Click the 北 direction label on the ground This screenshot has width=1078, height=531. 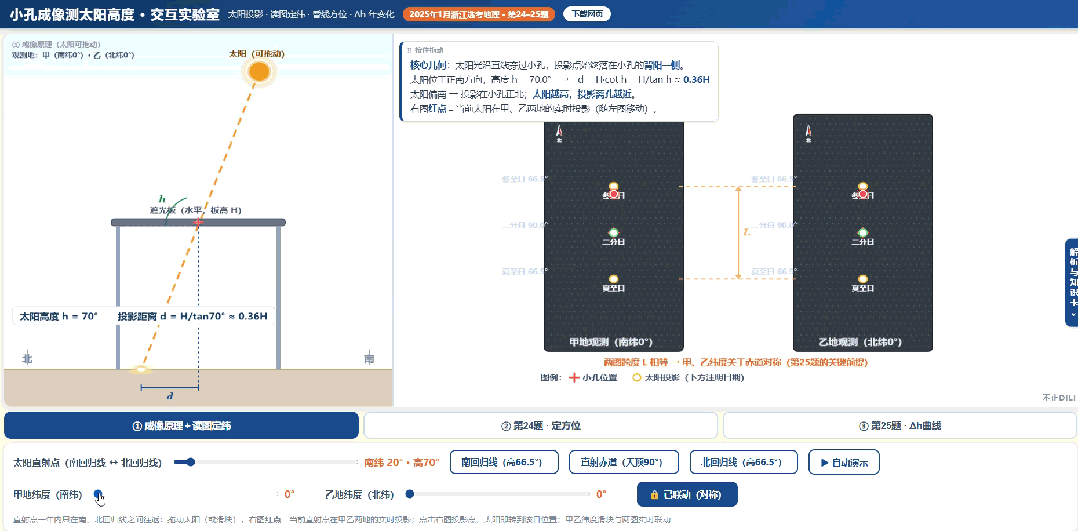[x=28, y=358]
